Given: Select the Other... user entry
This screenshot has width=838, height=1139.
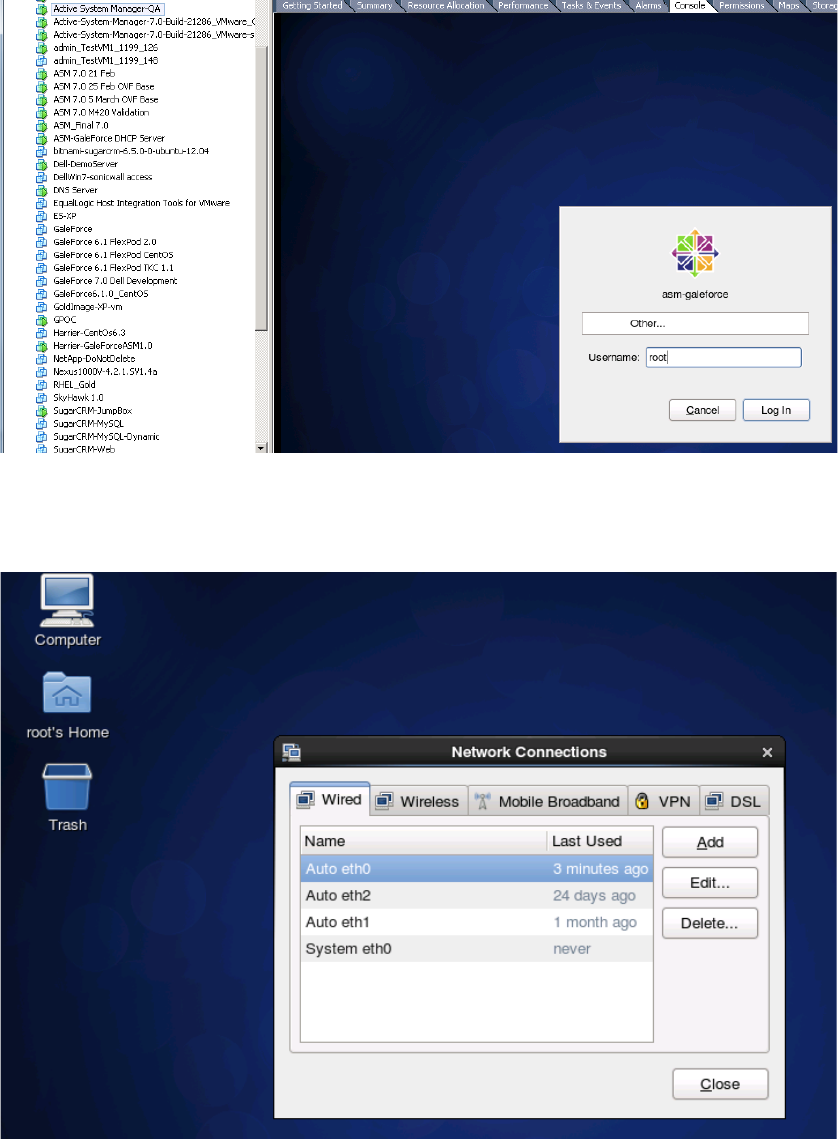Looking at the screenshot, I should pyautogui.click(x=695, y=323).
